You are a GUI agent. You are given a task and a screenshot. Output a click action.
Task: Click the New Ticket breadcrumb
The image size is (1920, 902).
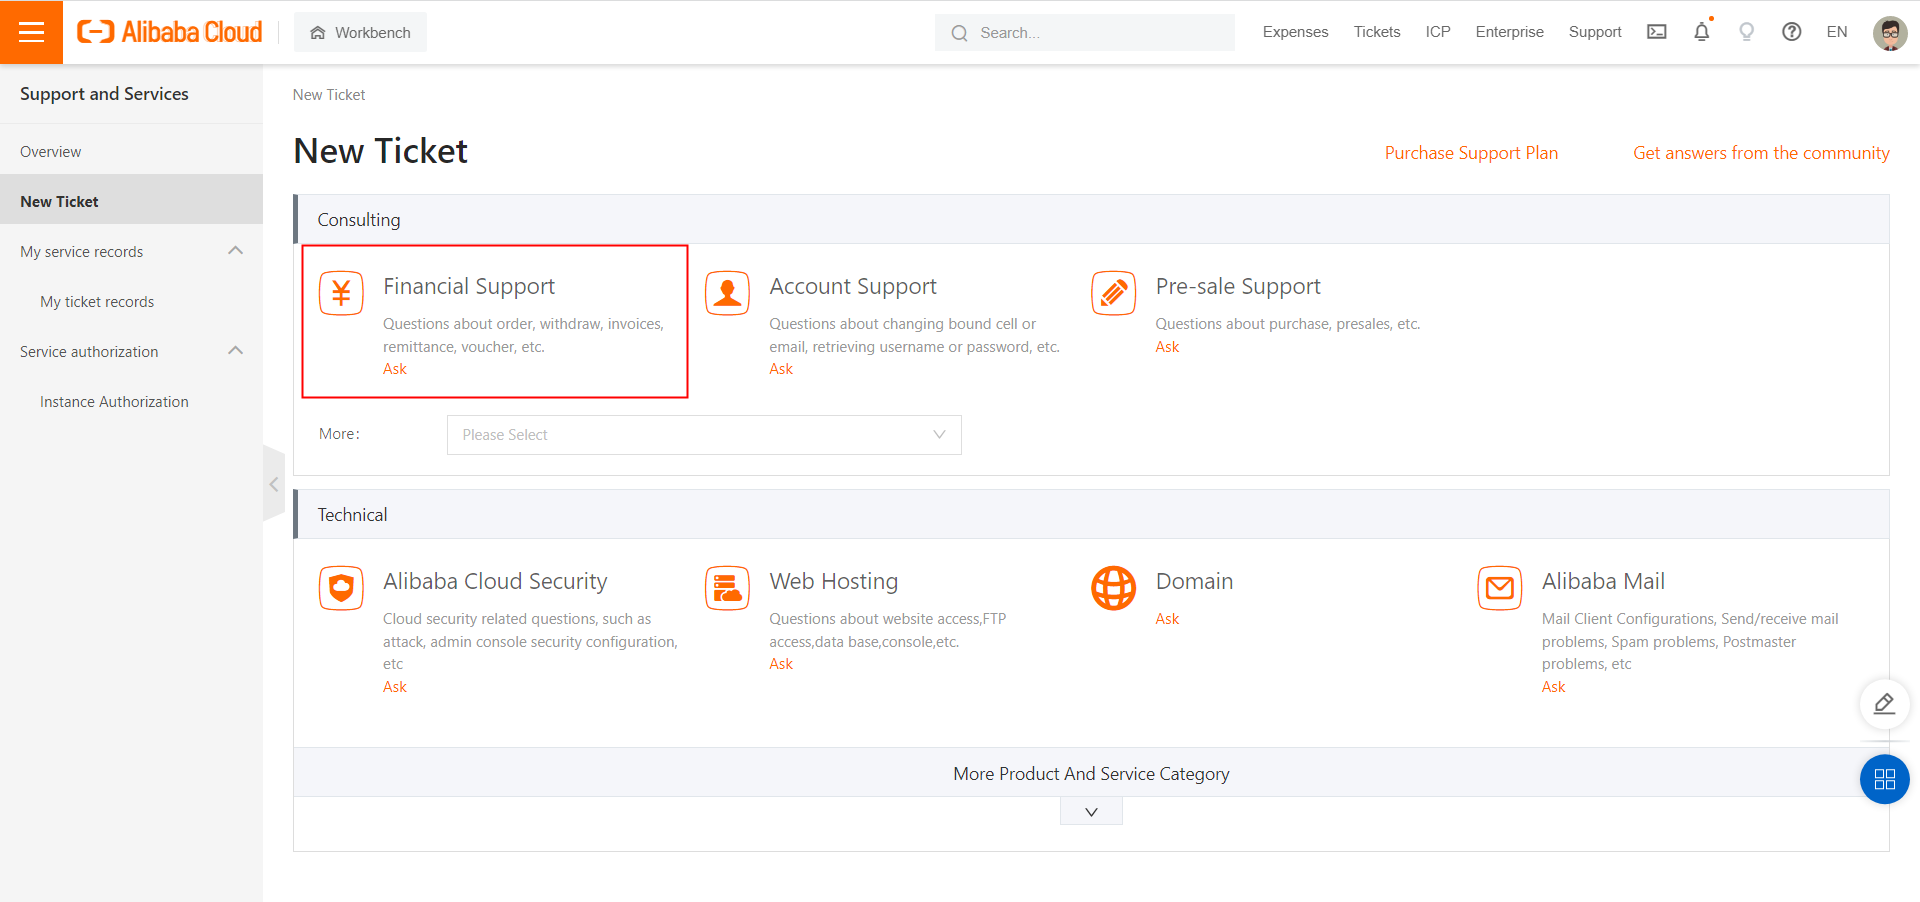[x=329, y=95]
